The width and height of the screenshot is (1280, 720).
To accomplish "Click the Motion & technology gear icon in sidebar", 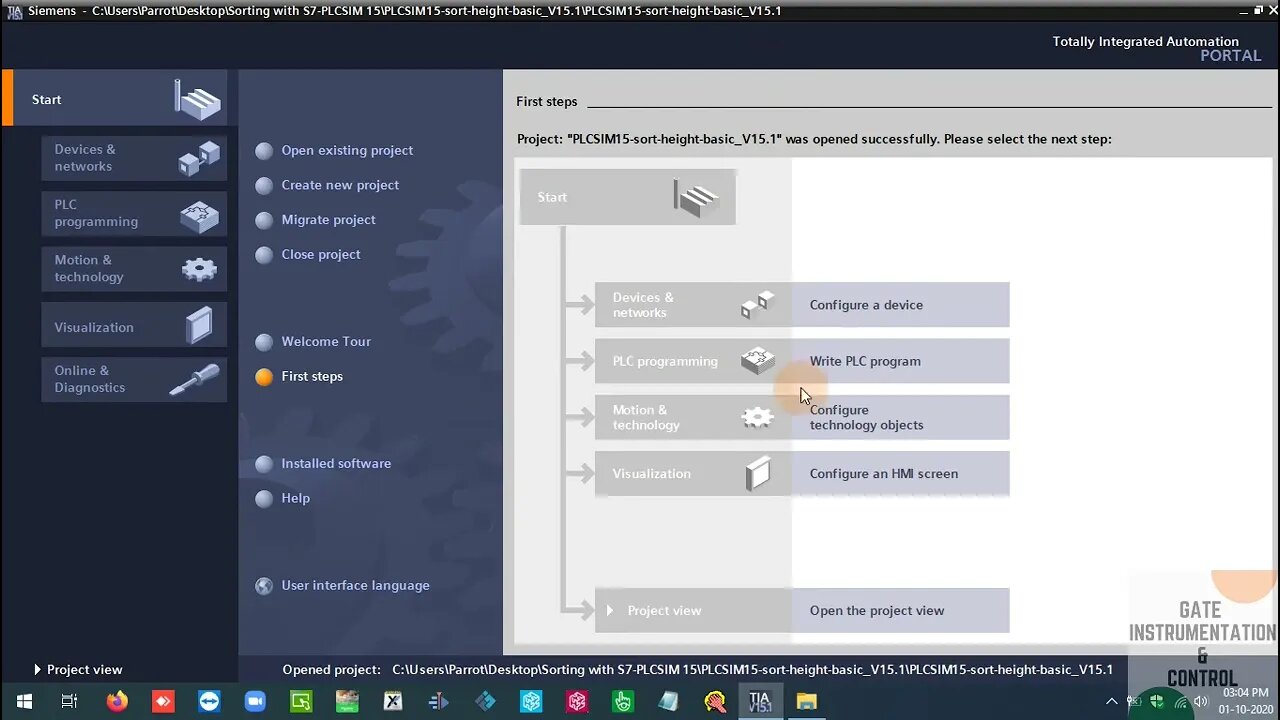I will tap(199, 269).
